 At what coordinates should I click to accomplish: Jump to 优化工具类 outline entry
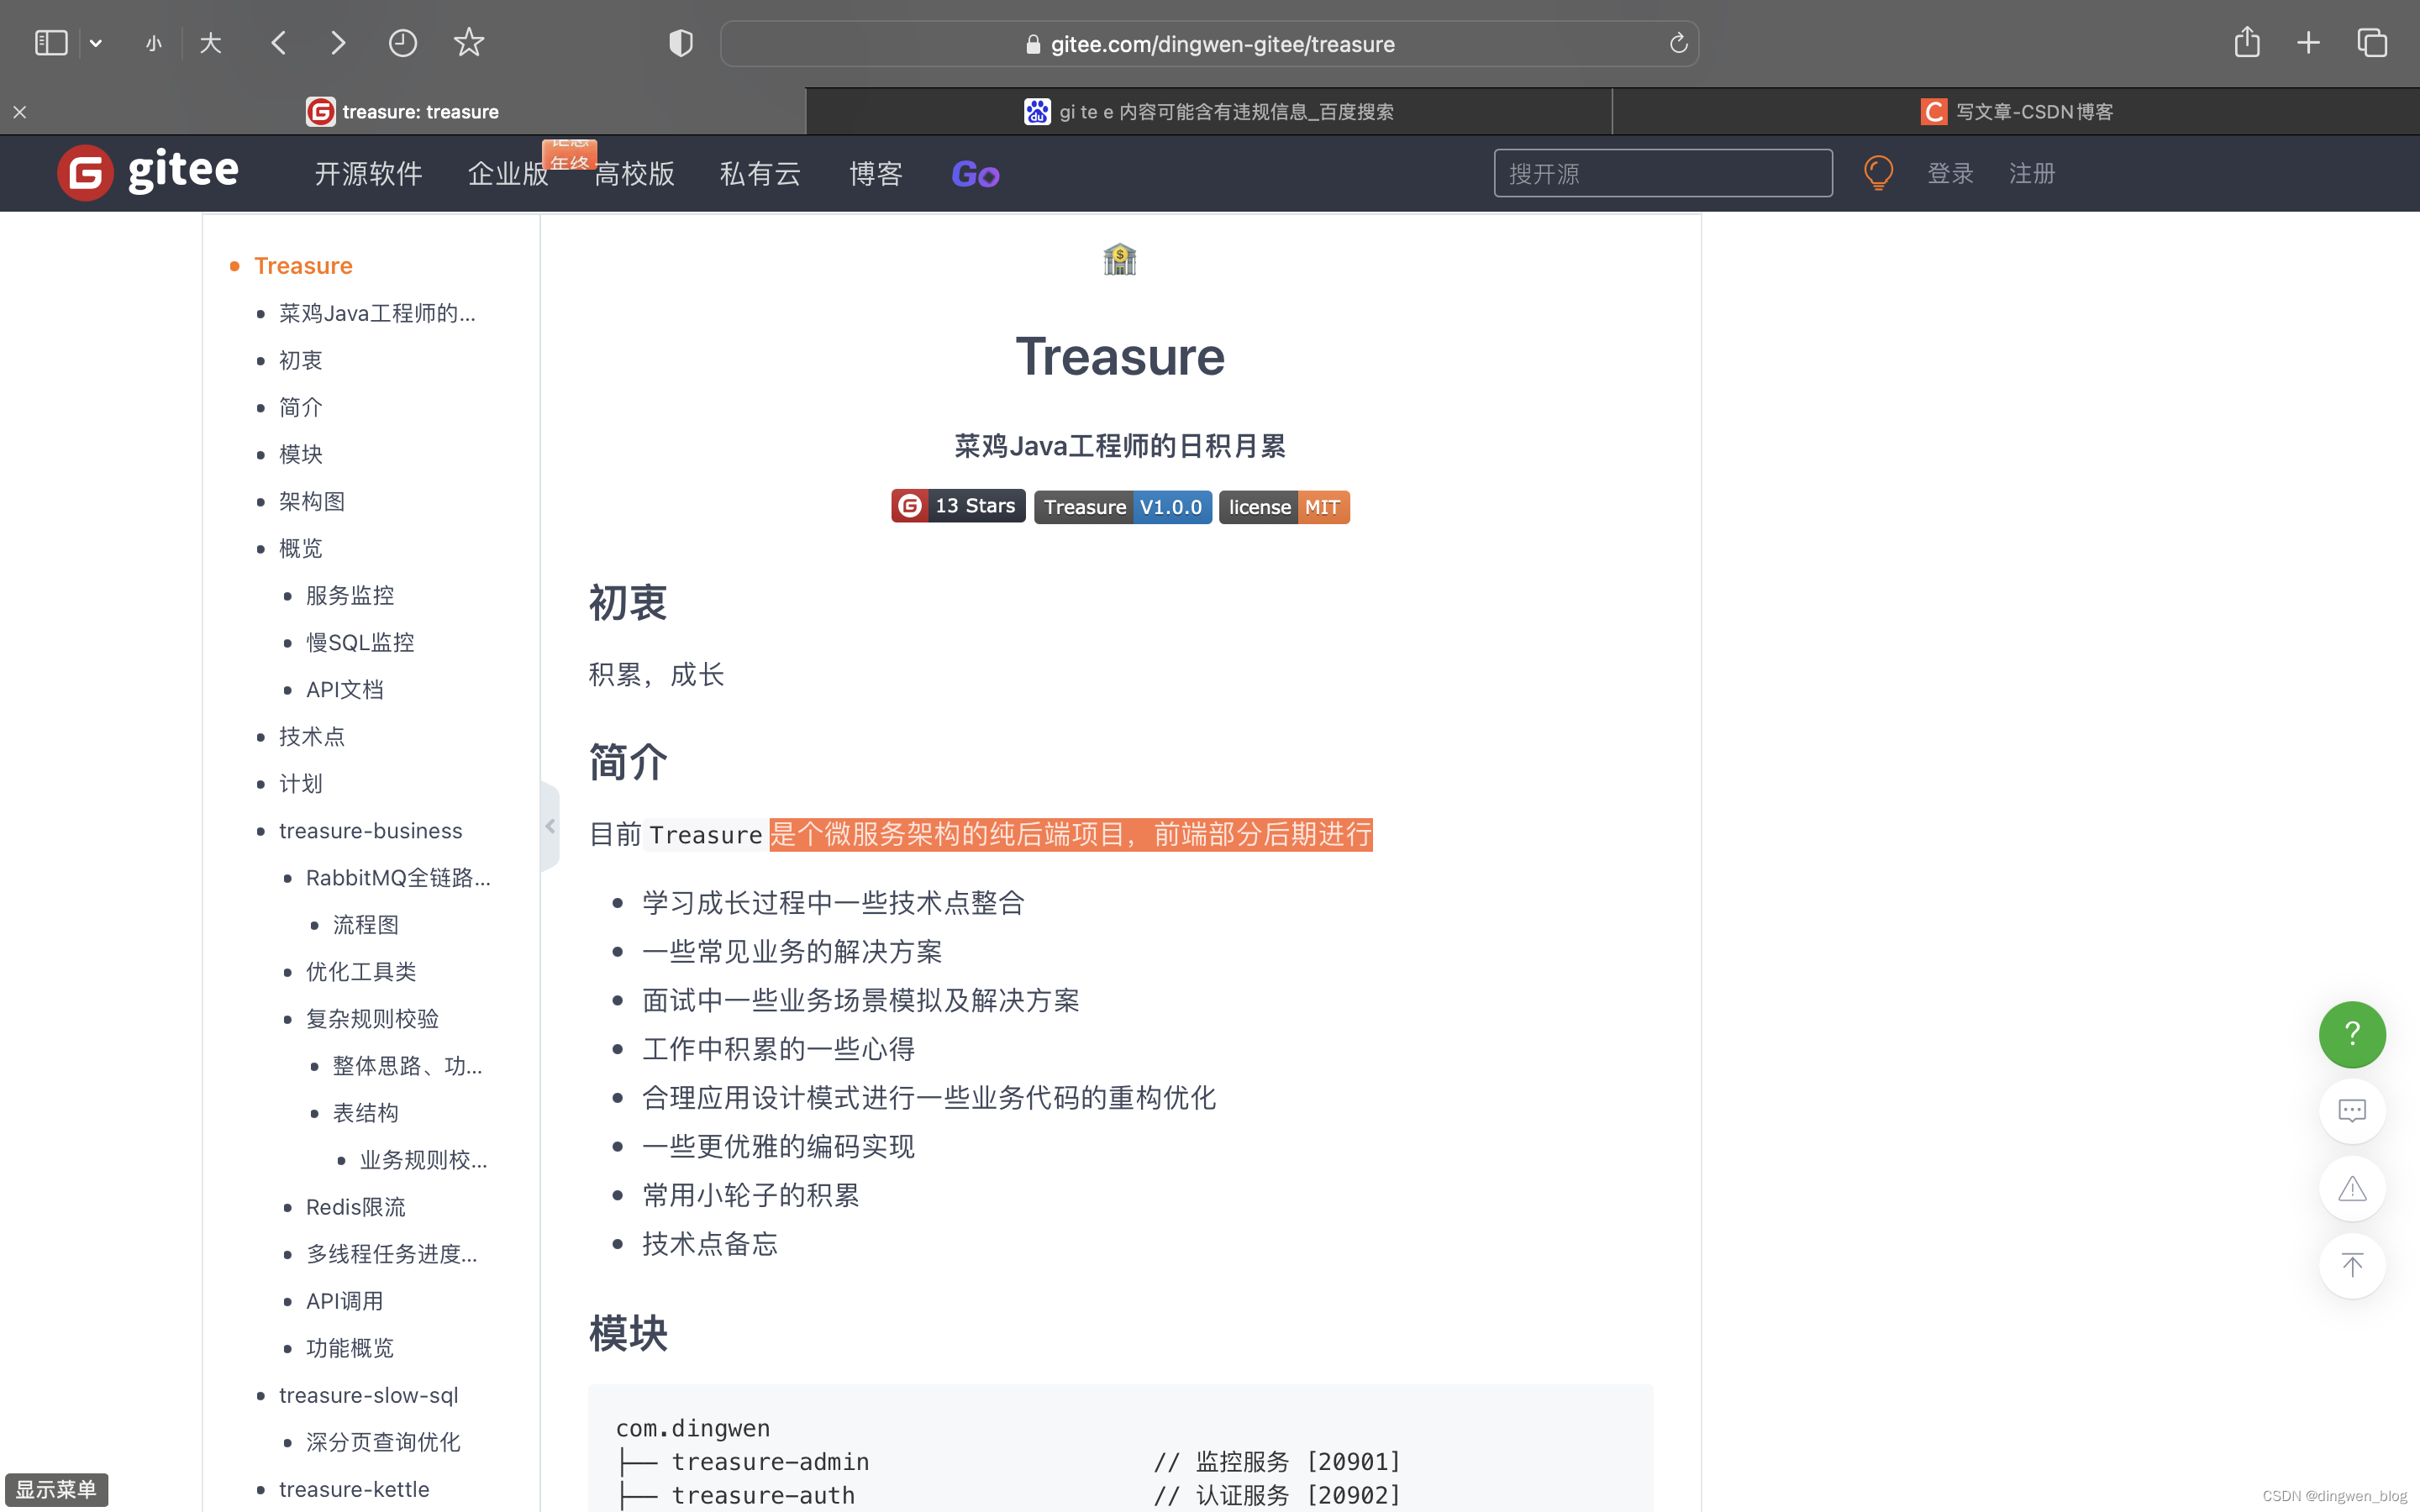[x=361, y=971]
